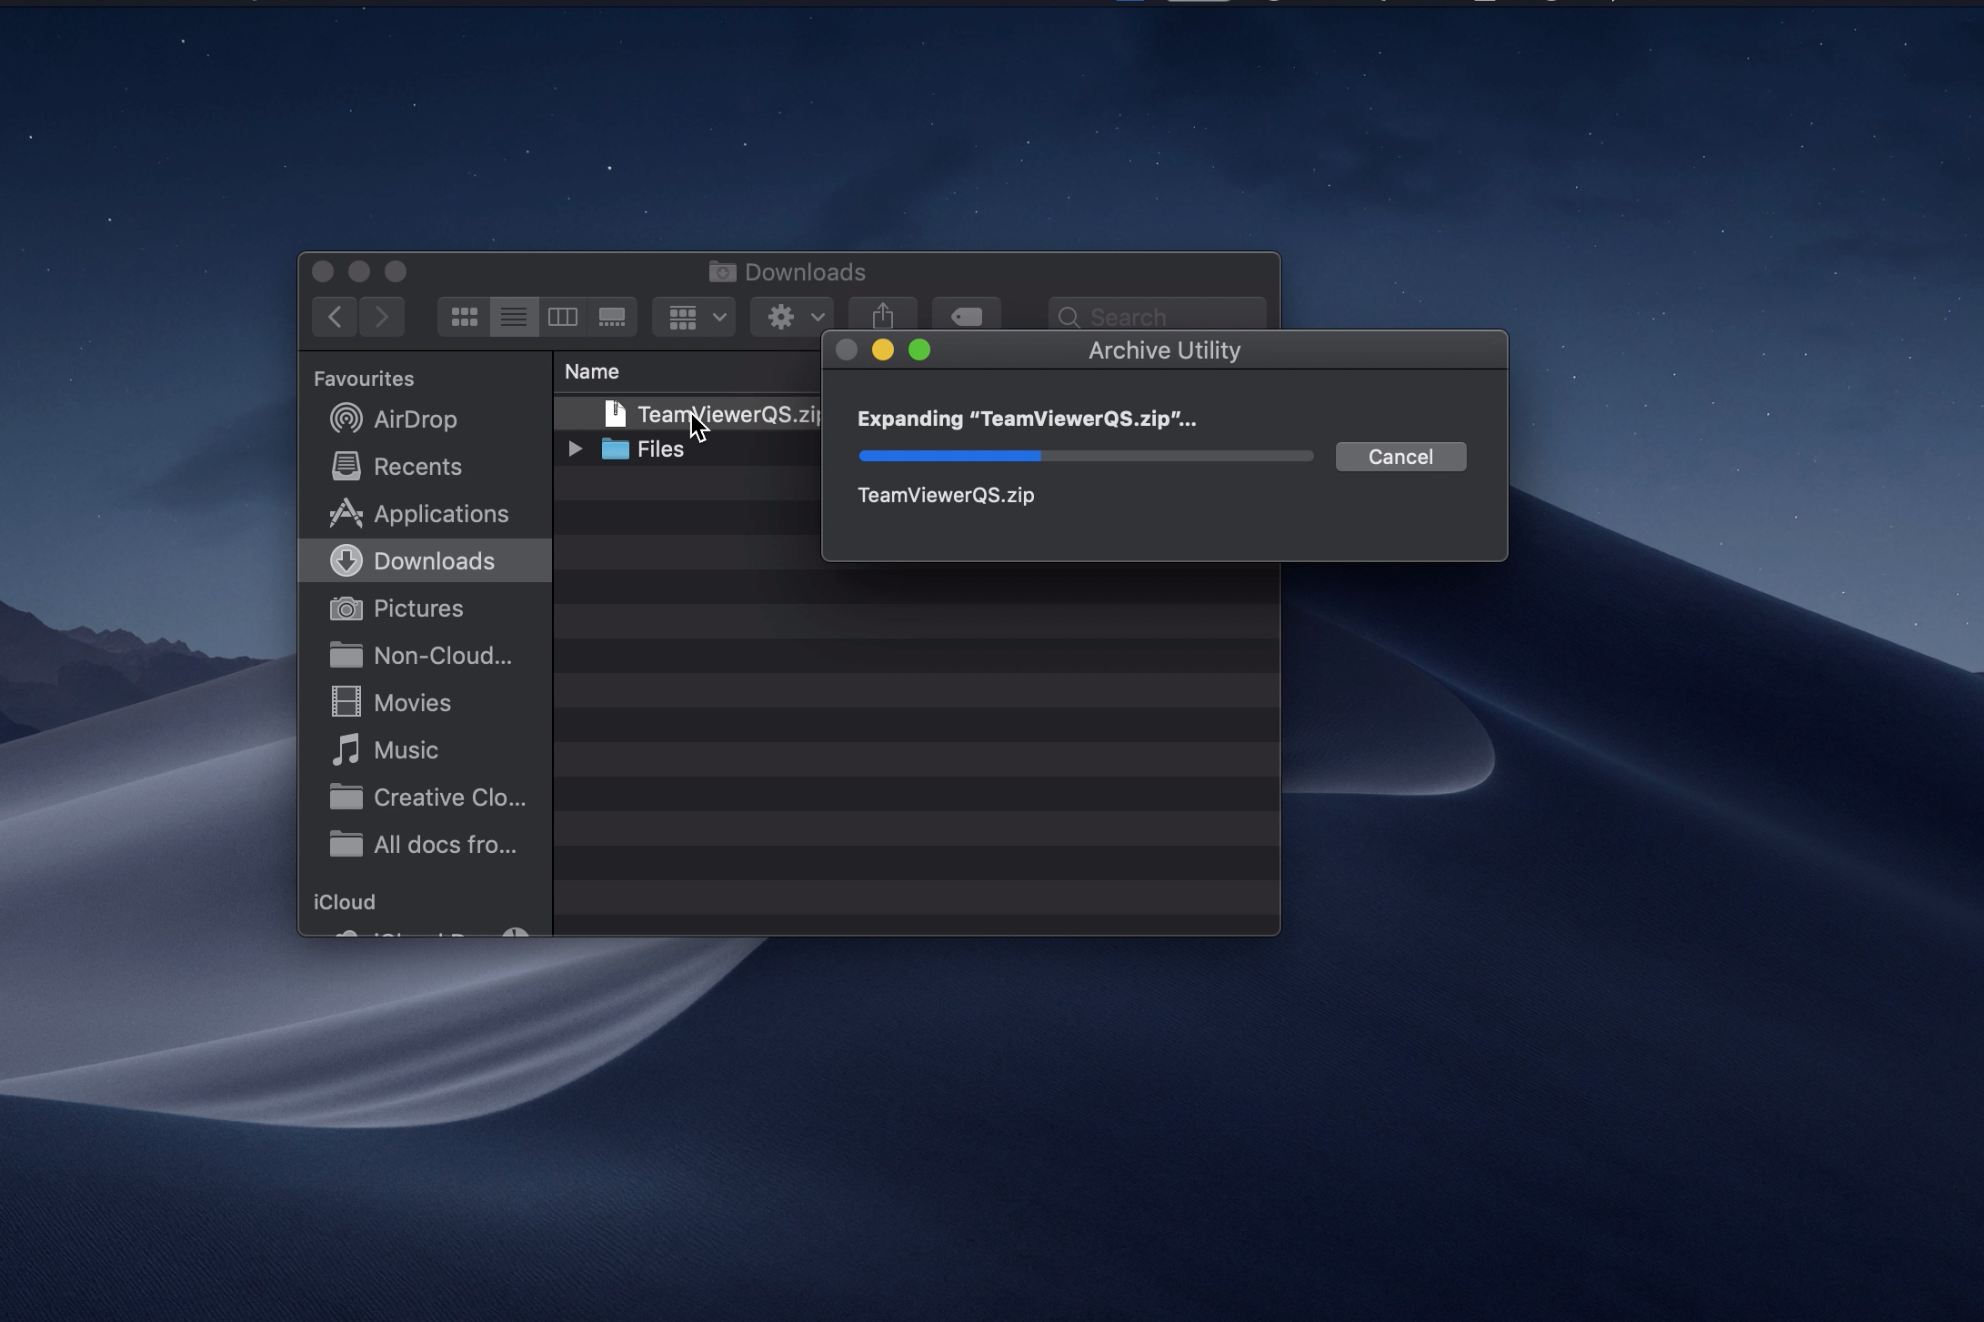Go back with the Finder back arrow
1984x1322 pixels.
(x=335, y=317)
